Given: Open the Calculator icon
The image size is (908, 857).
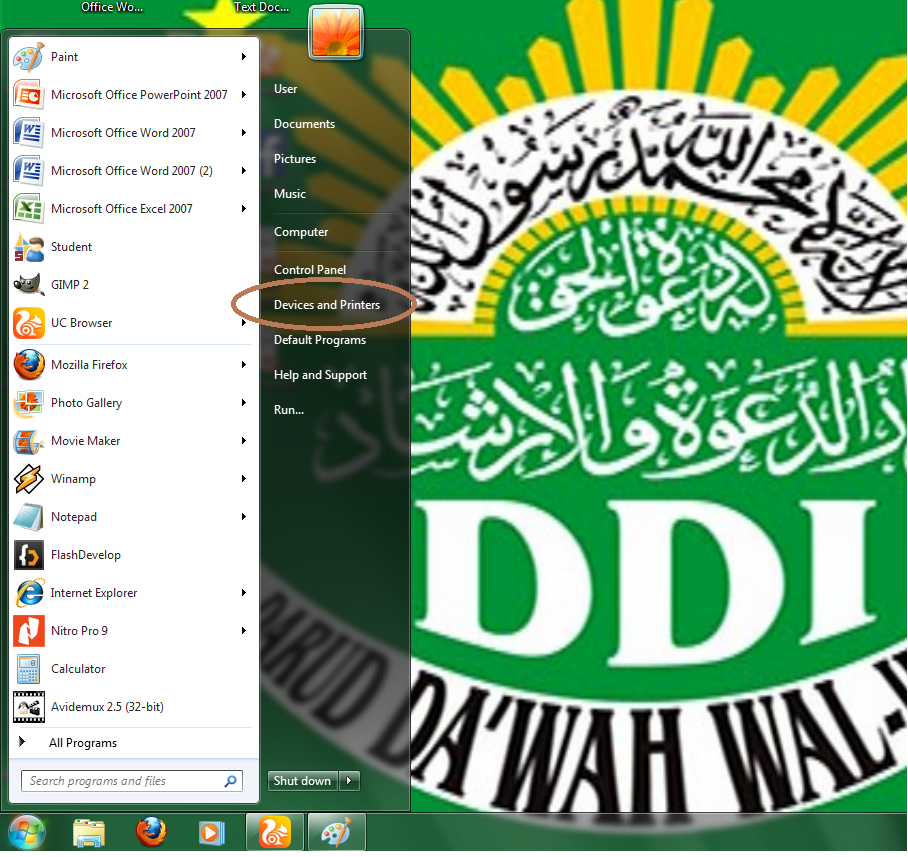Looking at the screenshot, I should [28, 669].
